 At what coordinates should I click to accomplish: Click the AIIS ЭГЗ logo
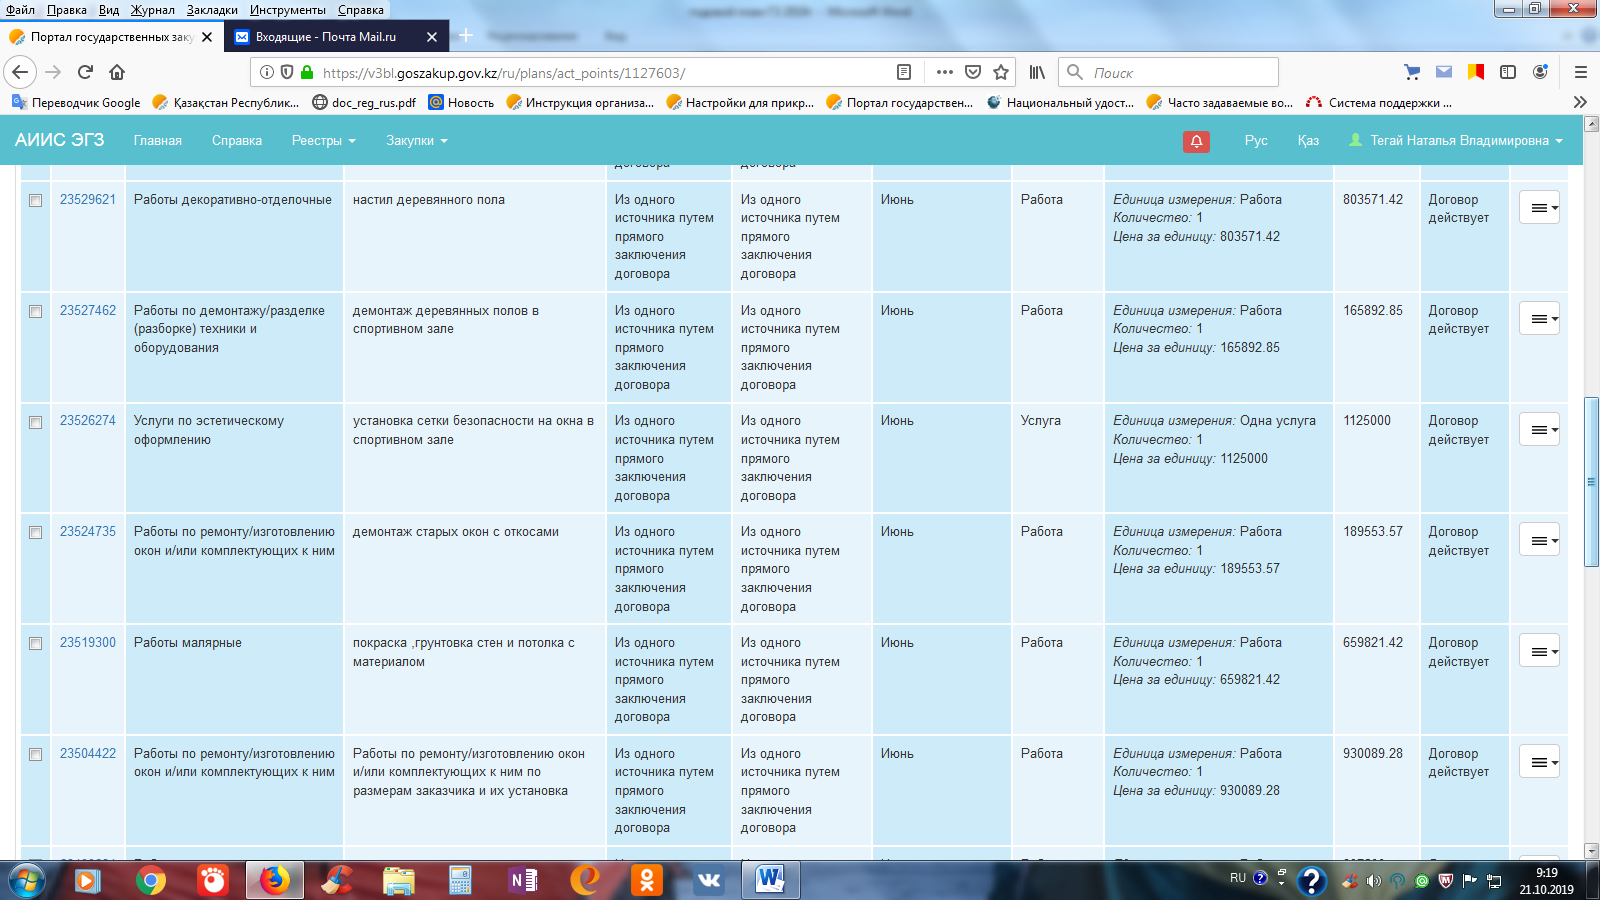59,140
